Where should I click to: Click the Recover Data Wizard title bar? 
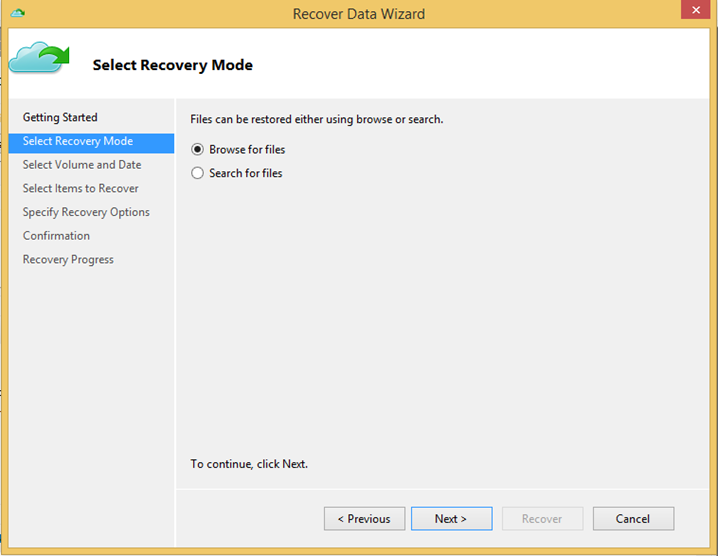tap(359, 14)
